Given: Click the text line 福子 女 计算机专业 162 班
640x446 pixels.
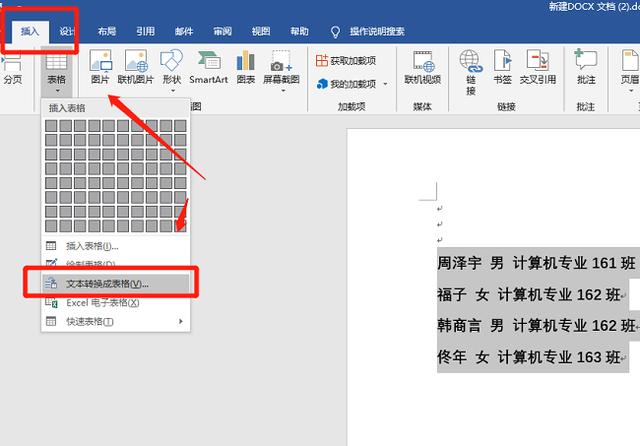Looking at the screenshot, I should pyautogui.click(x=529, y=295).
